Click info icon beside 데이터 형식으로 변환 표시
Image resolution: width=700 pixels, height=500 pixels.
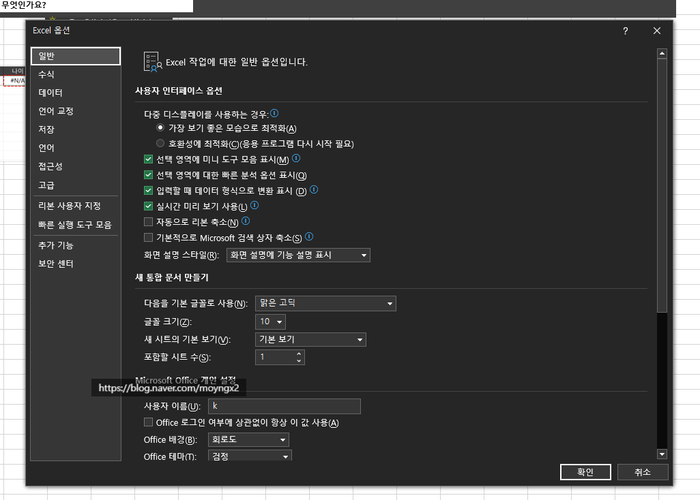[314, 190]
